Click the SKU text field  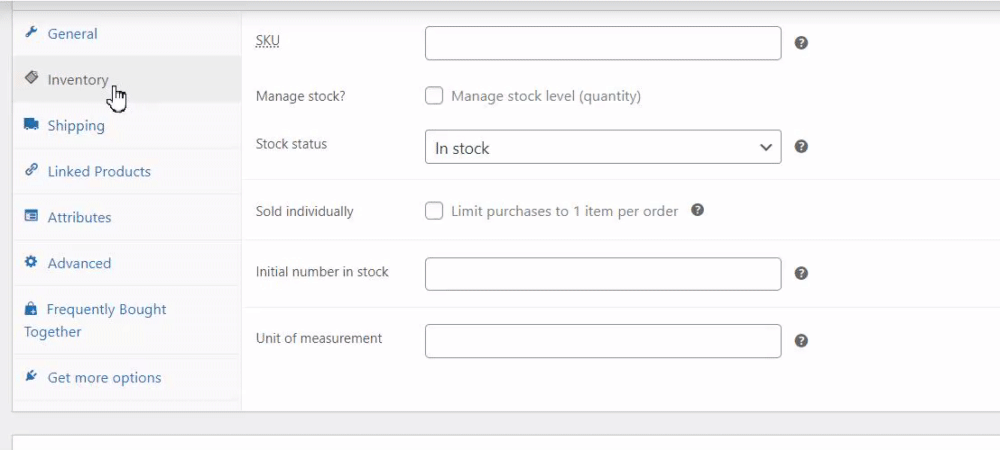coord(602,43)
